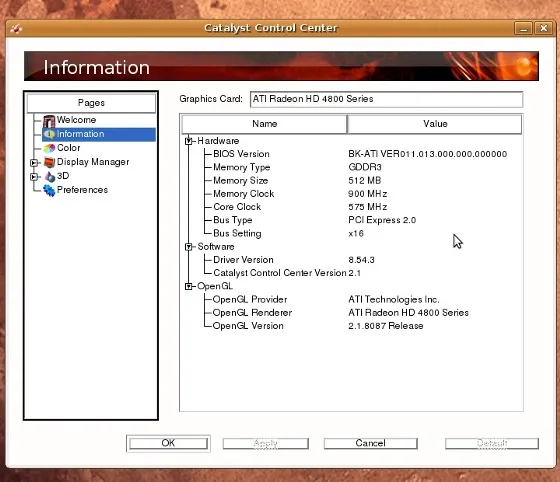Select the Software tree row
The image size is (560, 482).
click(x=216, y=247)
